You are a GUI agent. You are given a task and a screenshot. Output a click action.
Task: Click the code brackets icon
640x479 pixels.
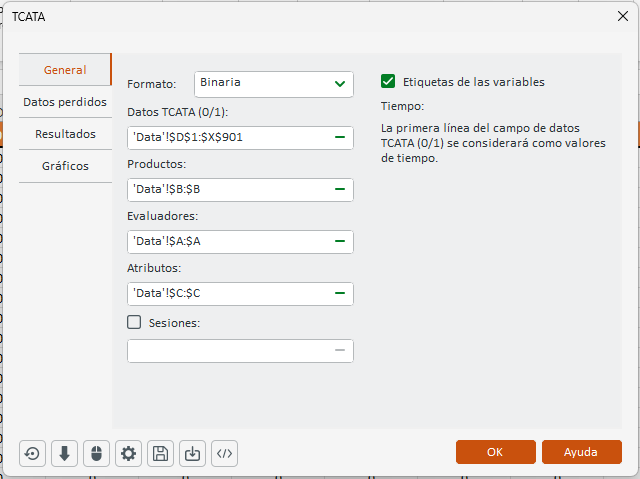click(224, 453)
